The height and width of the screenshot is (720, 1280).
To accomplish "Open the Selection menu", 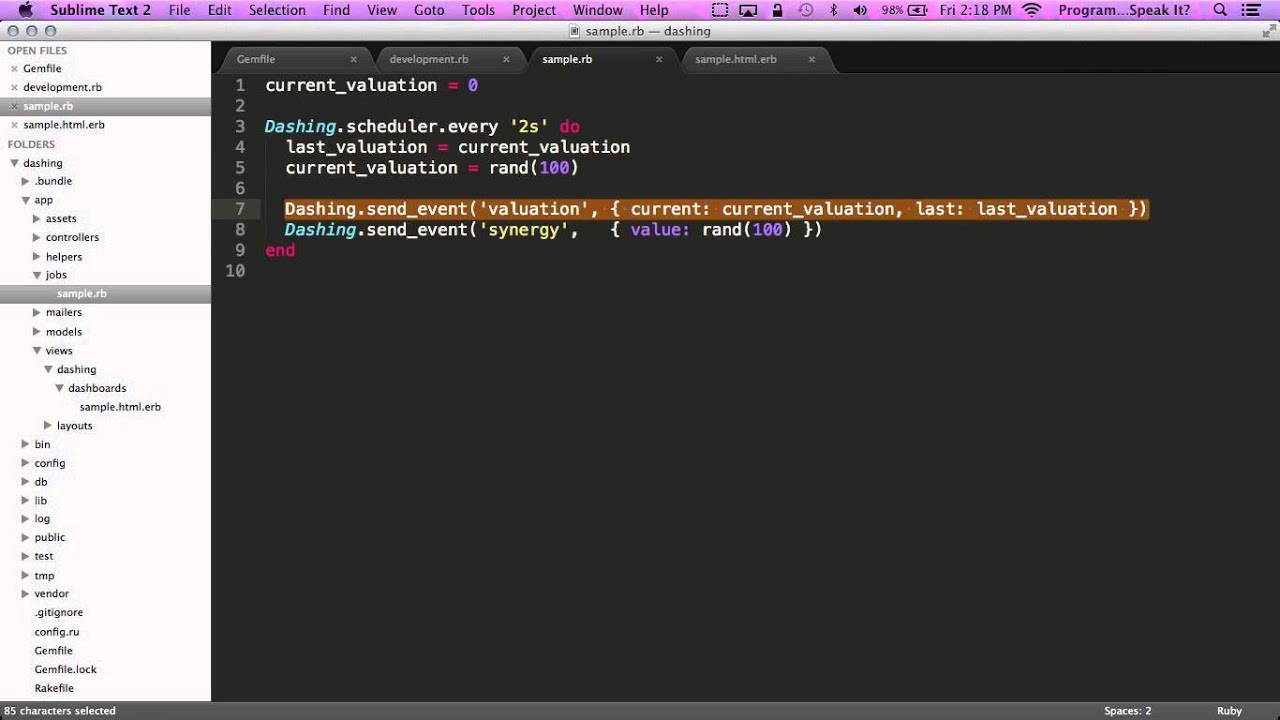I will (277, 10).
